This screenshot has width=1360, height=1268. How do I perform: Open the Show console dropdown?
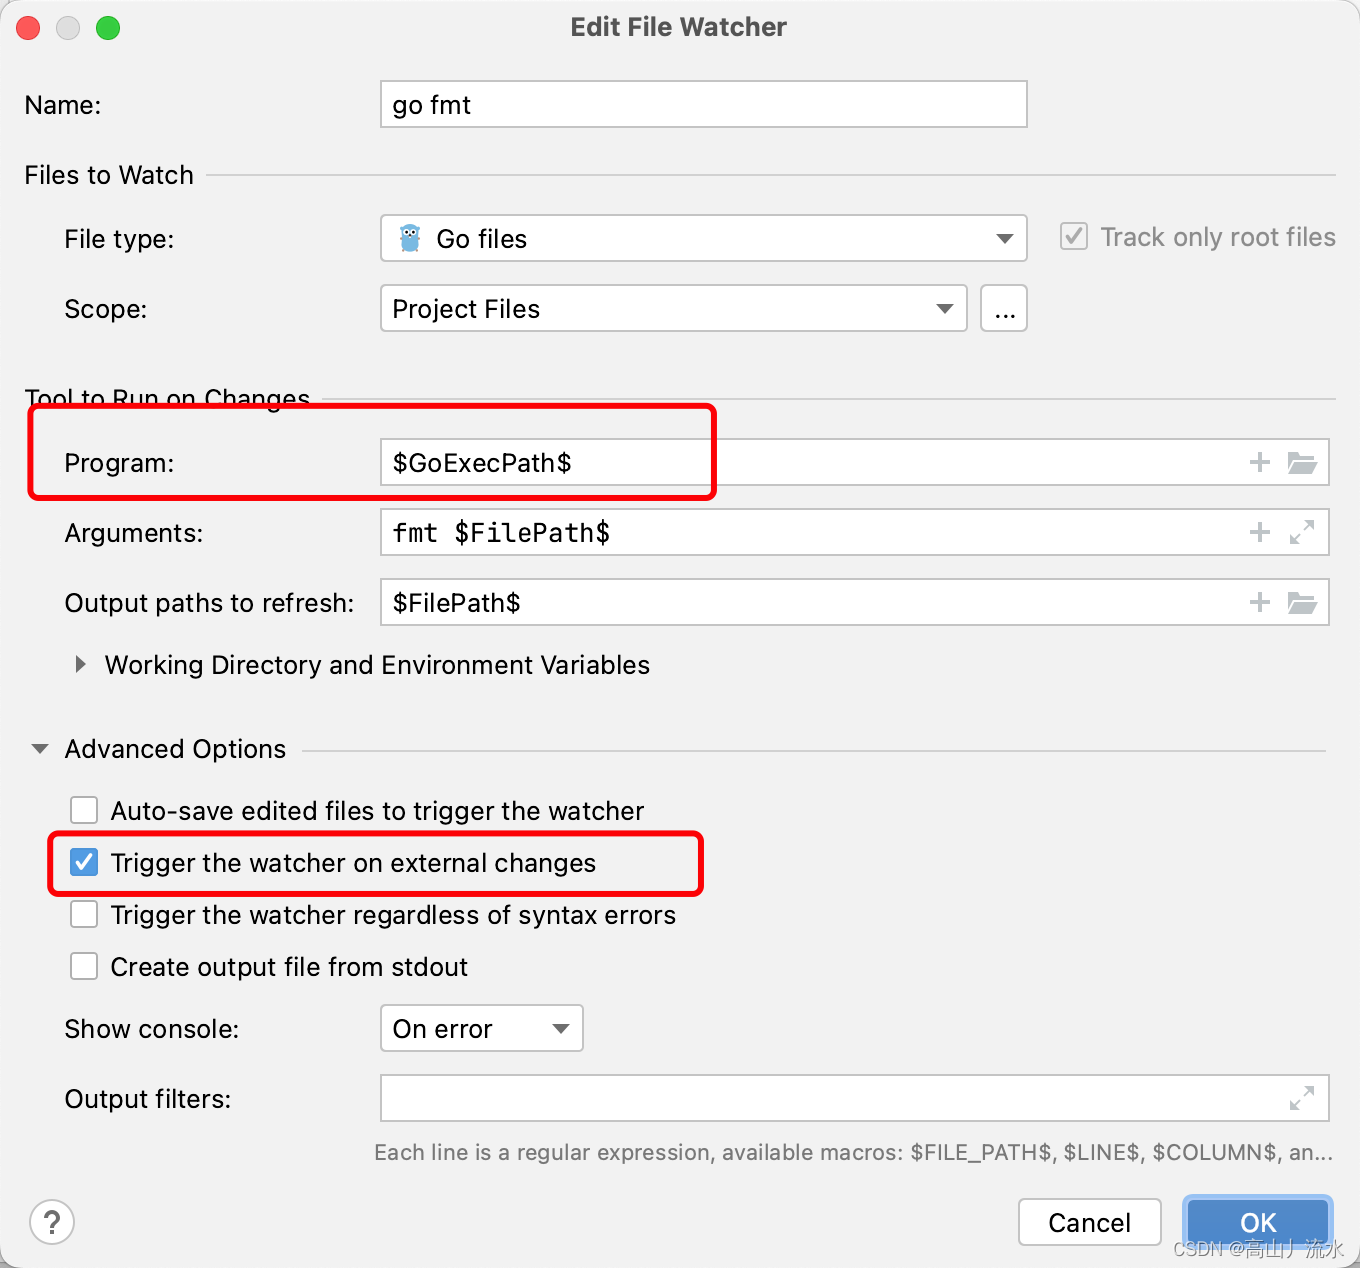[x=482, y=1028]
